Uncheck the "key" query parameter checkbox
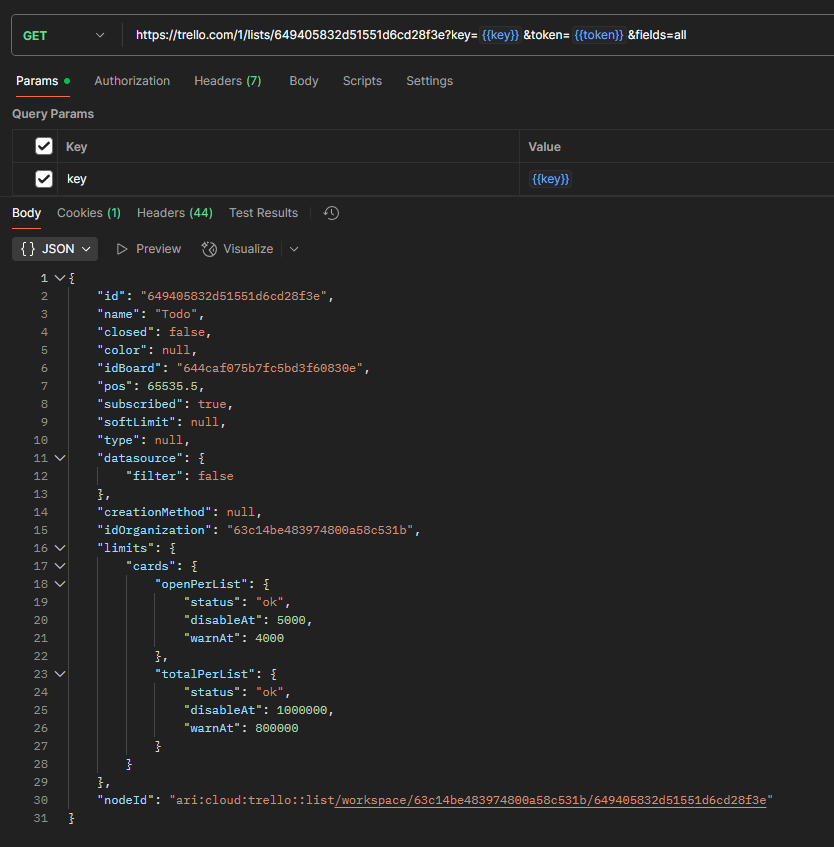 [x=44, y=179]
